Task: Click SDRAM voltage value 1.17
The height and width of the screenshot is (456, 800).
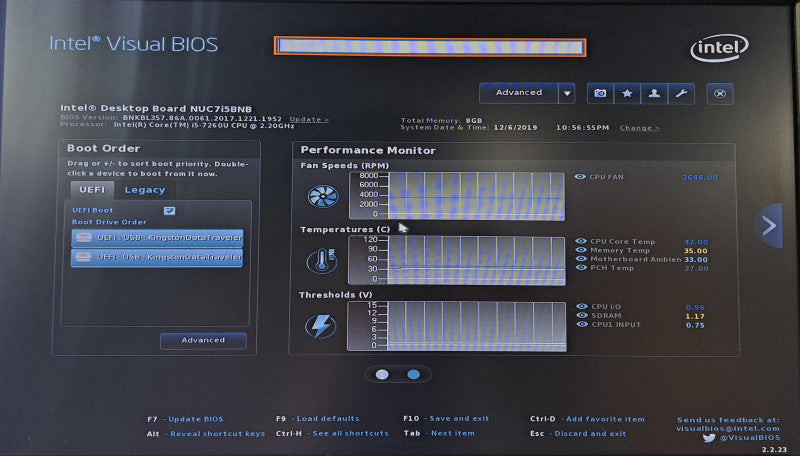Action: pos(695,316)
